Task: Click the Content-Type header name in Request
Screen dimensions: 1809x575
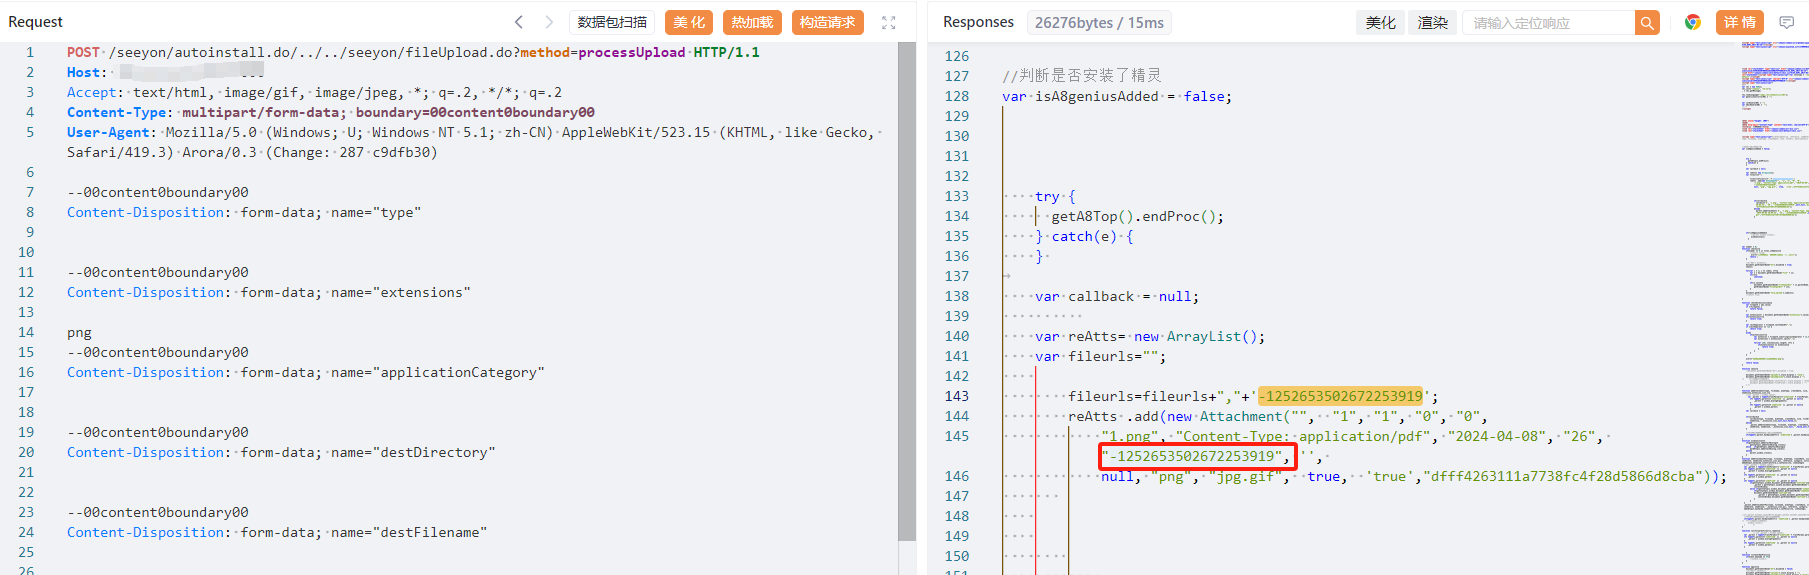Action: pyautogui.click(x=116, y=112)
